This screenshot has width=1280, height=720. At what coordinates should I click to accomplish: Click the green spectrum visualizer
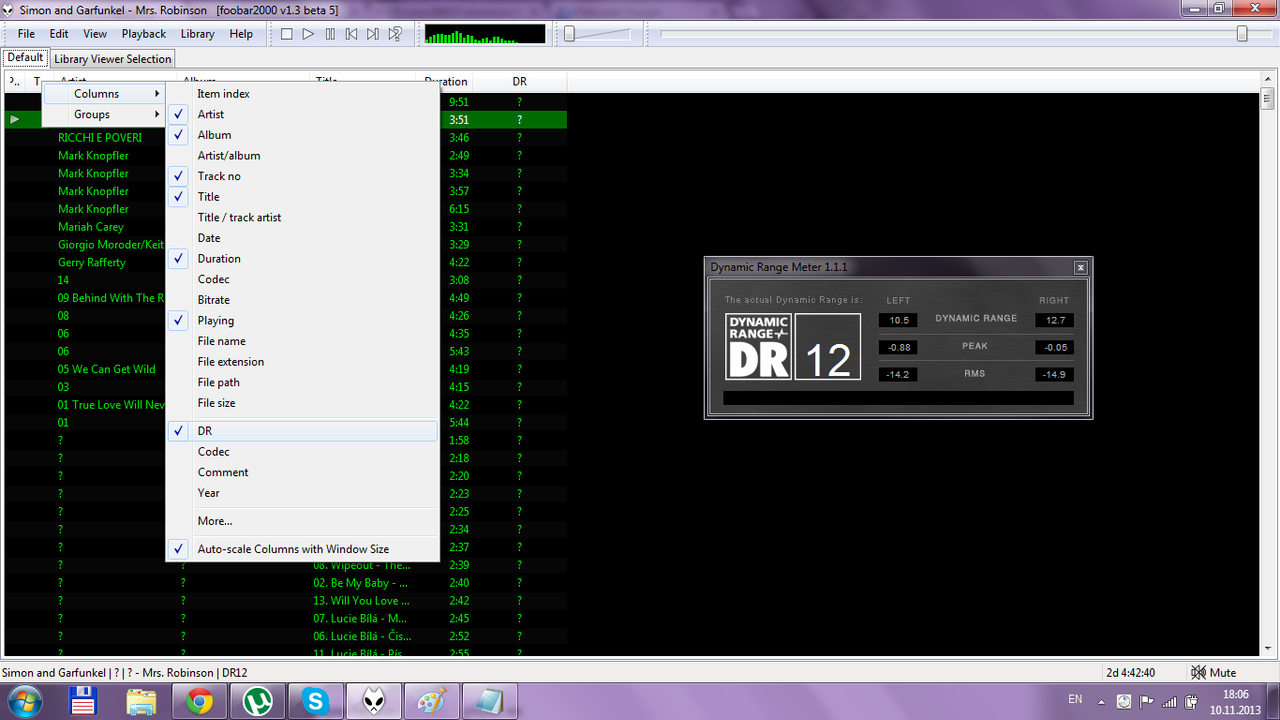(485, 34)
